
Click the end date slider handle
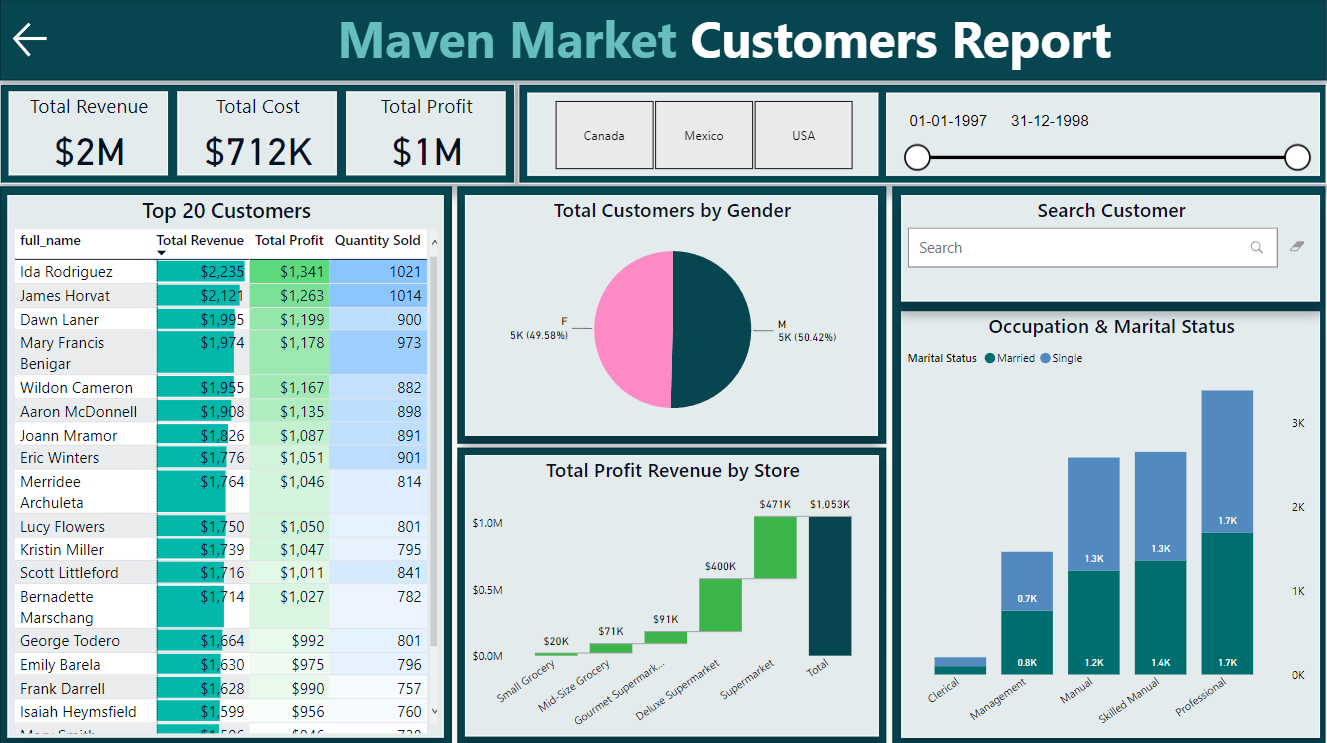click(1297, 157)
